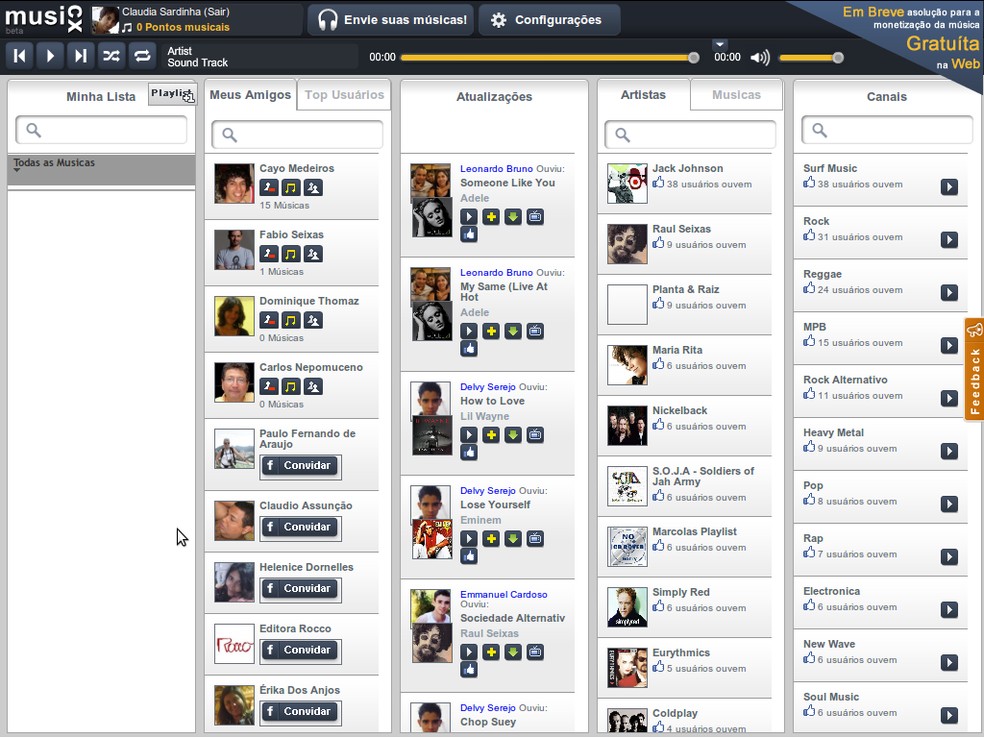Screen dimensions: 984x738
Task: View Cayo Medeiros' music list icon
Action: 291,187
